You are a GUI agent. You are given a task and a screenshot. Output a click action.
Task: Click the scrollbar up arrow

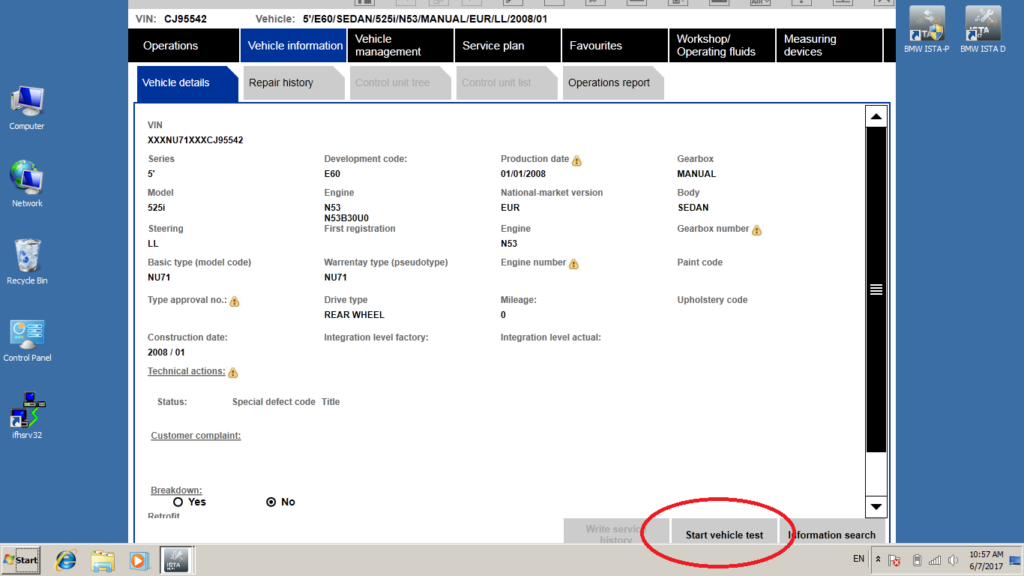(876, 117)
